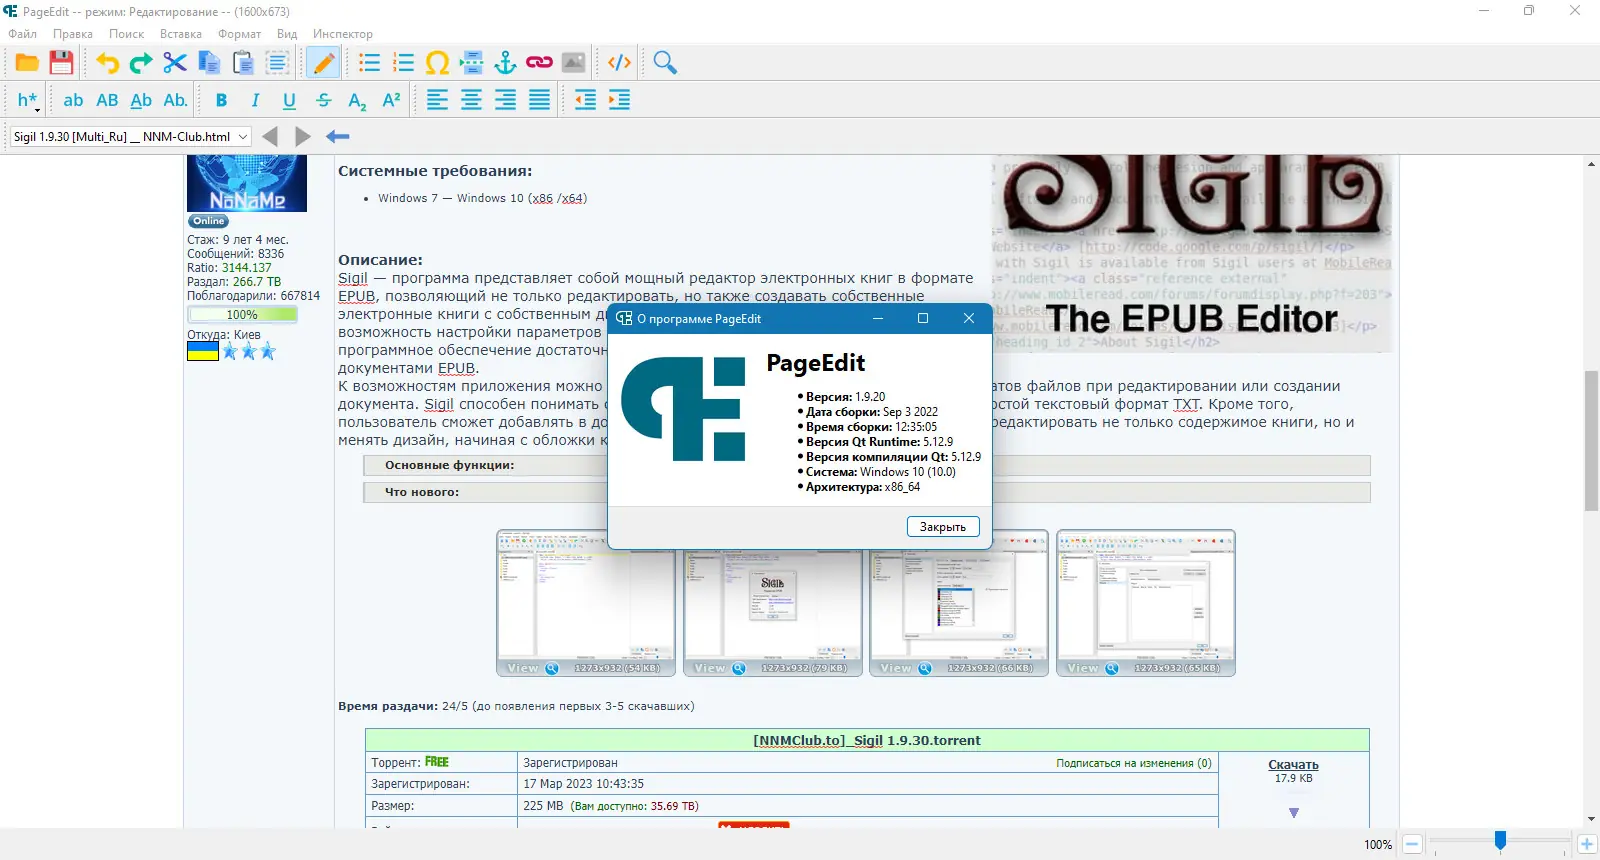1600x860 pixels.
Task: Open the Формат menu
Action: point(240,34)
